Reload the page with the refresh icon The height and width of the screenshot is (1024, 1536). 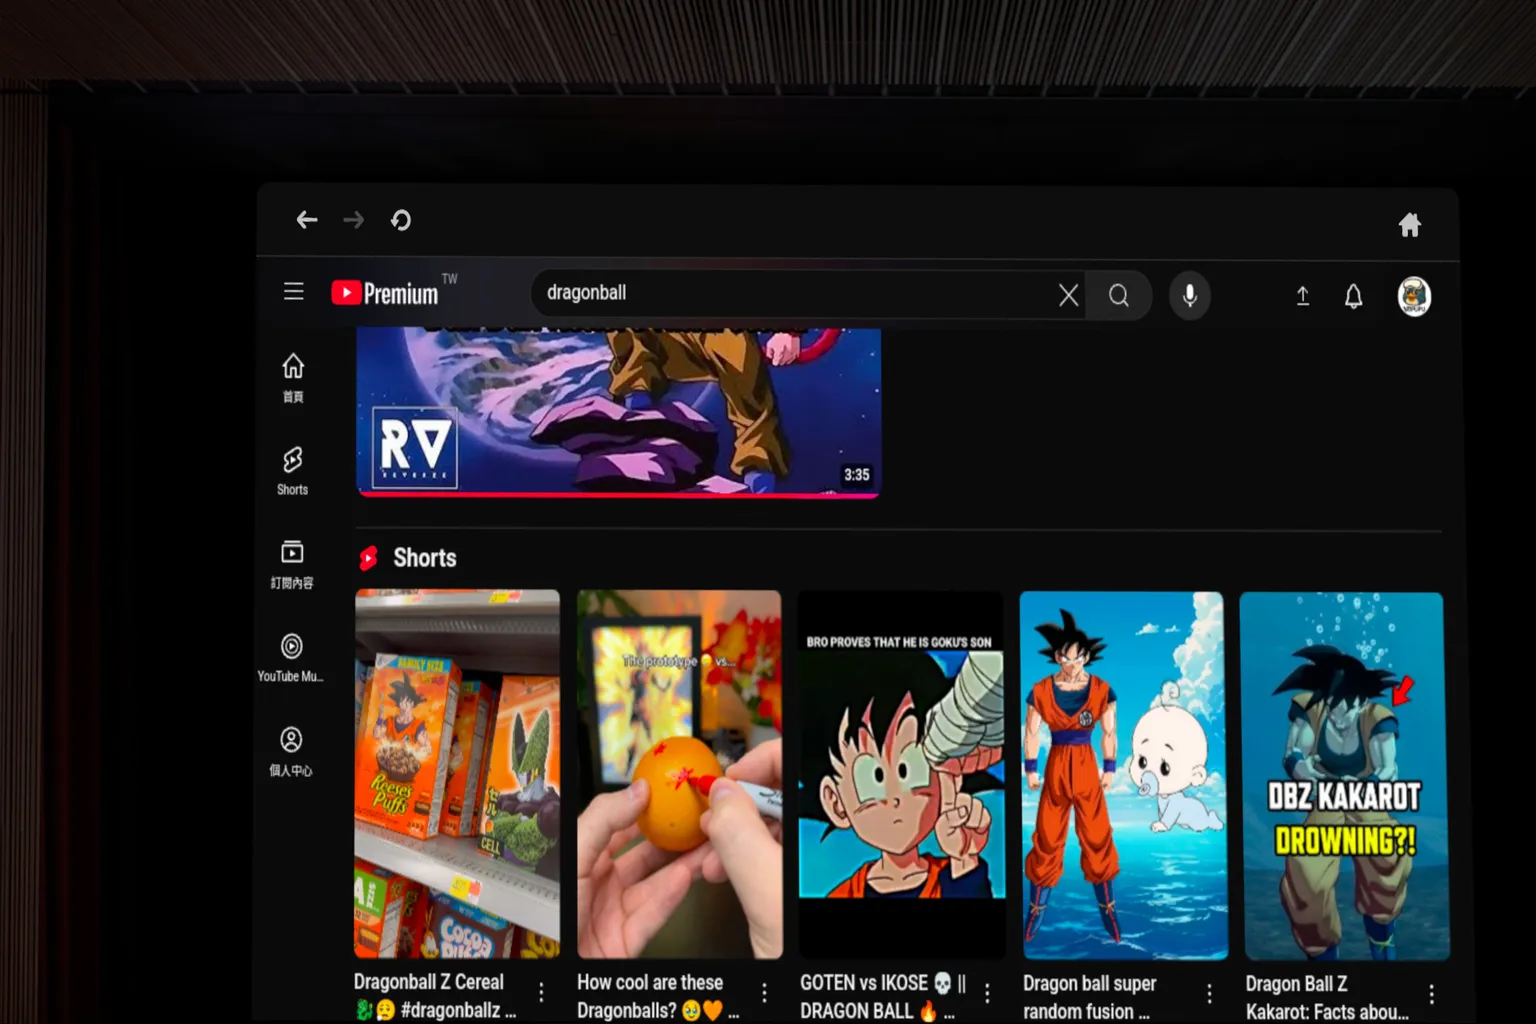(x=401, y=220)
